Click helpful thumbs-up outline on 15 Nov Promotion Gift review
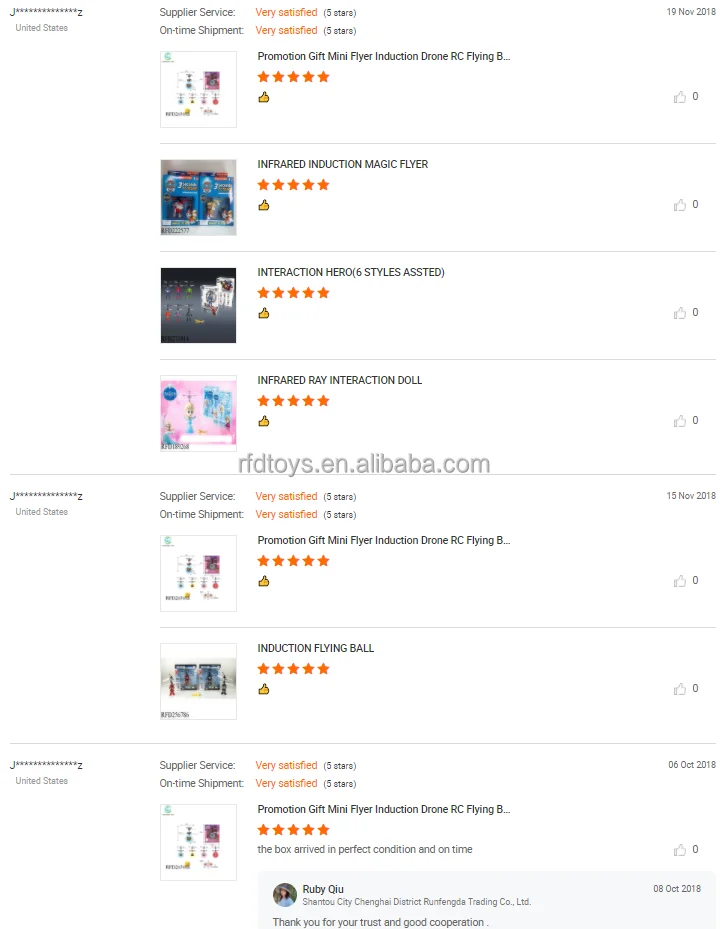Image resolution: width=727 pixels, height=929 pixels. click(x=680, y=581)
